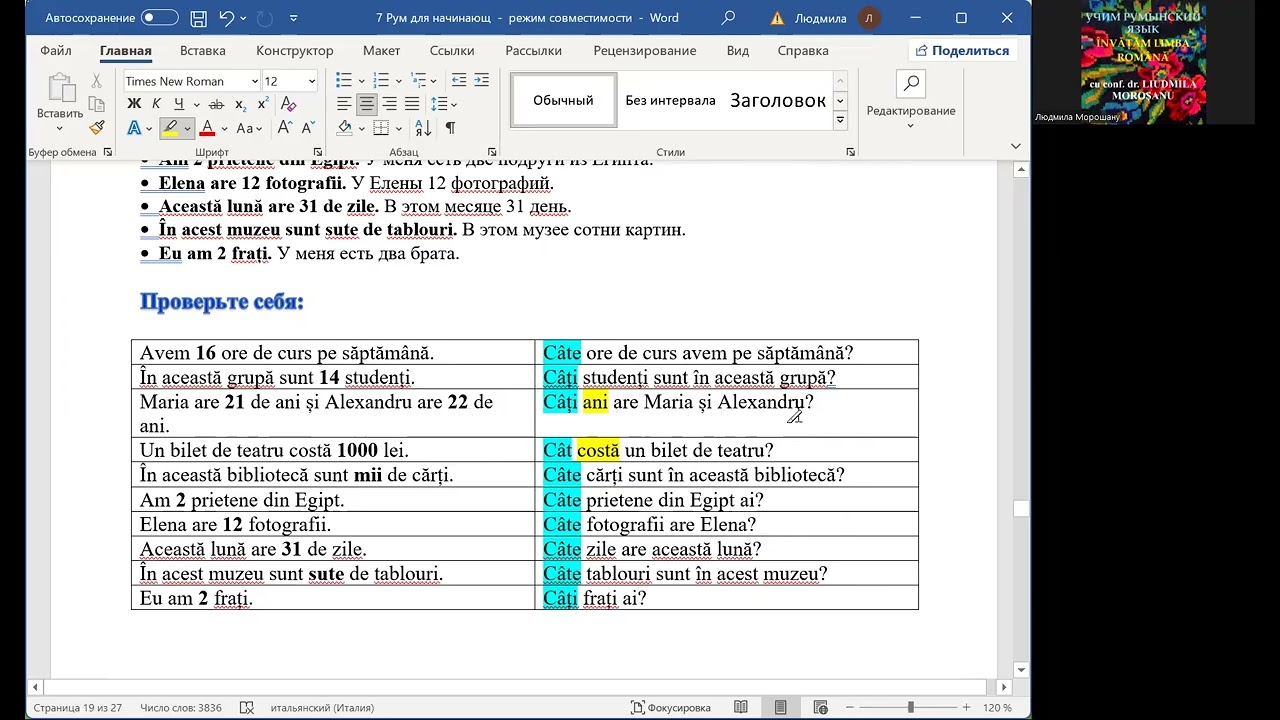Open Change Case Aa dropdown
This screenshot has height=720, width=1280.
249,128
